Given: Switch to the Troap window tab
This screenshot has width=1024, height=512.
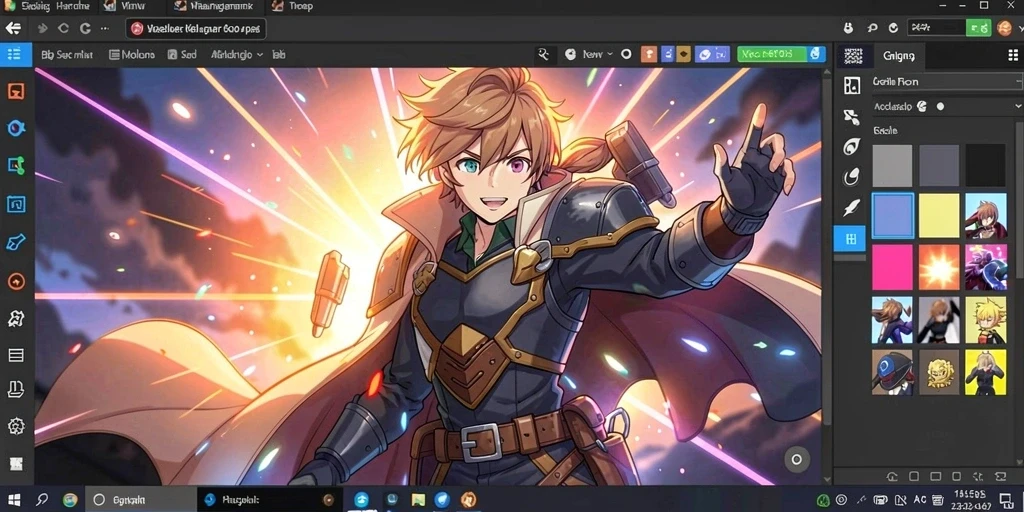Looking at the screenshot, I should coord(291,7).
